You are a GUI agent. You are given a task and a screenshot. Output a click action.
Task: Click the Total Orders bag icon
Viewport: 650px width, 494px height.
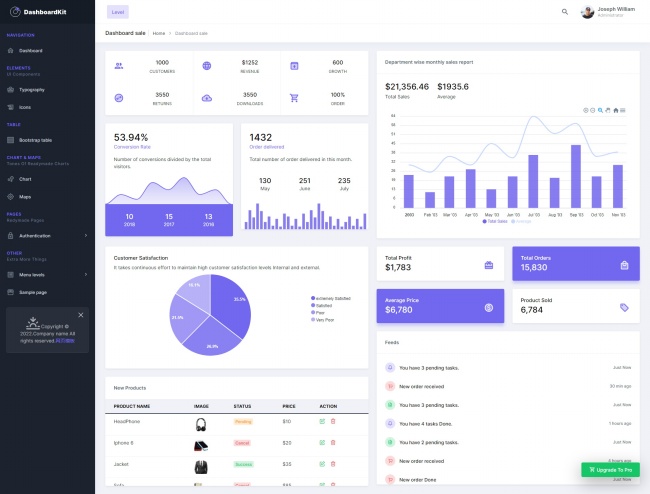pyautogui.click(x=623, y=265)
